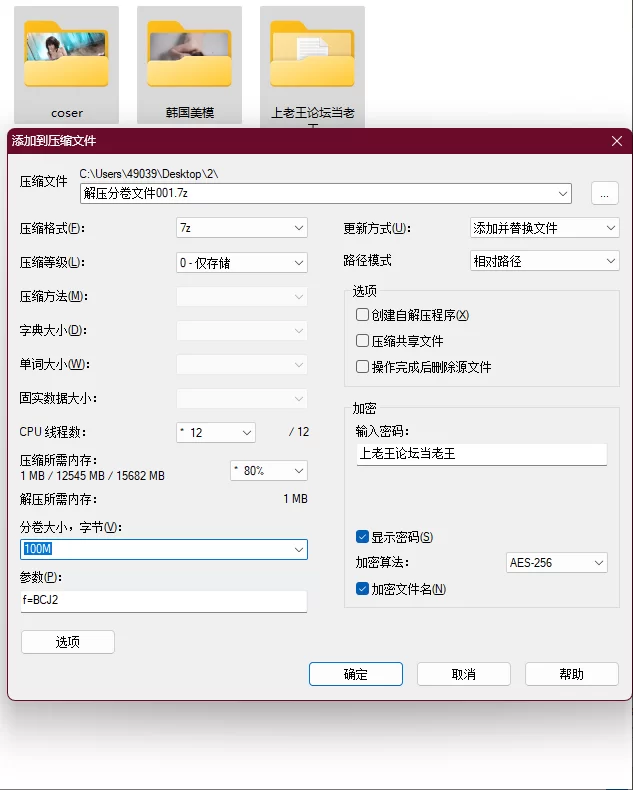Click the 帮助 button
Image resolution: width=633 pixels, height=790 pixels.
572,674
